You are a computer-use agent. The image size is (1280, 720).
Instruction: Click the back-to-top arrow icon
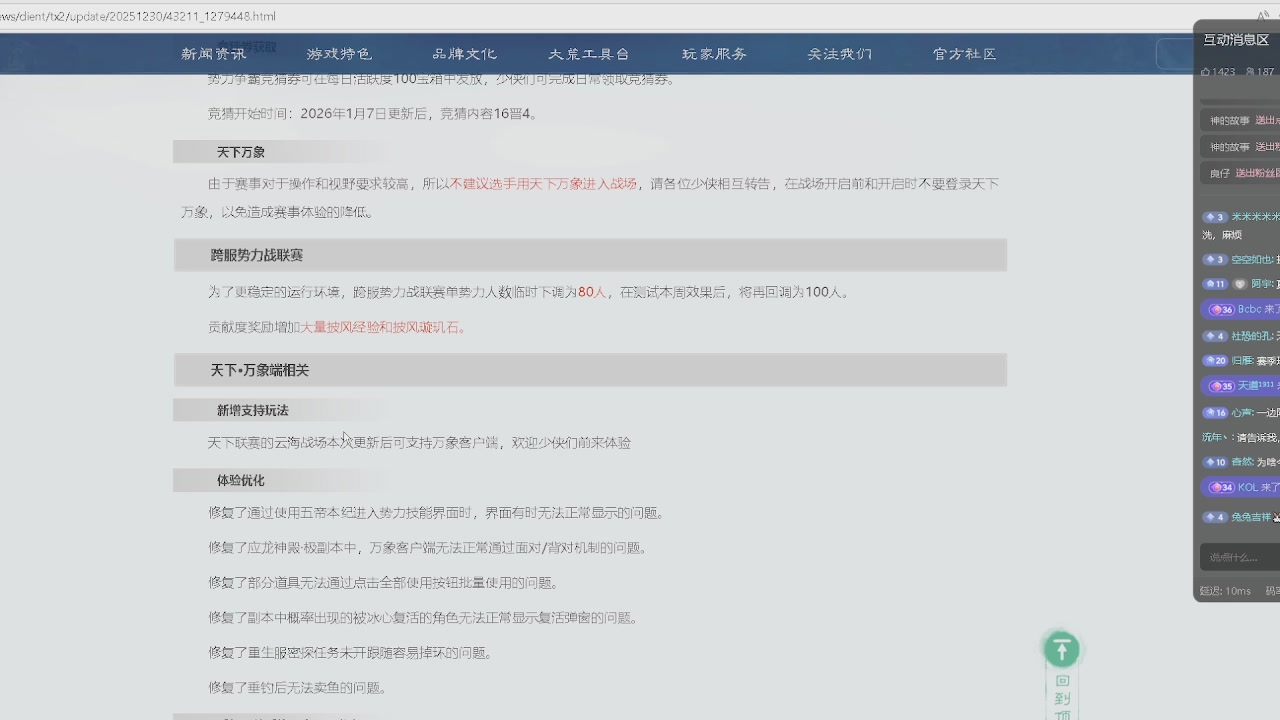click(1061, 649)
